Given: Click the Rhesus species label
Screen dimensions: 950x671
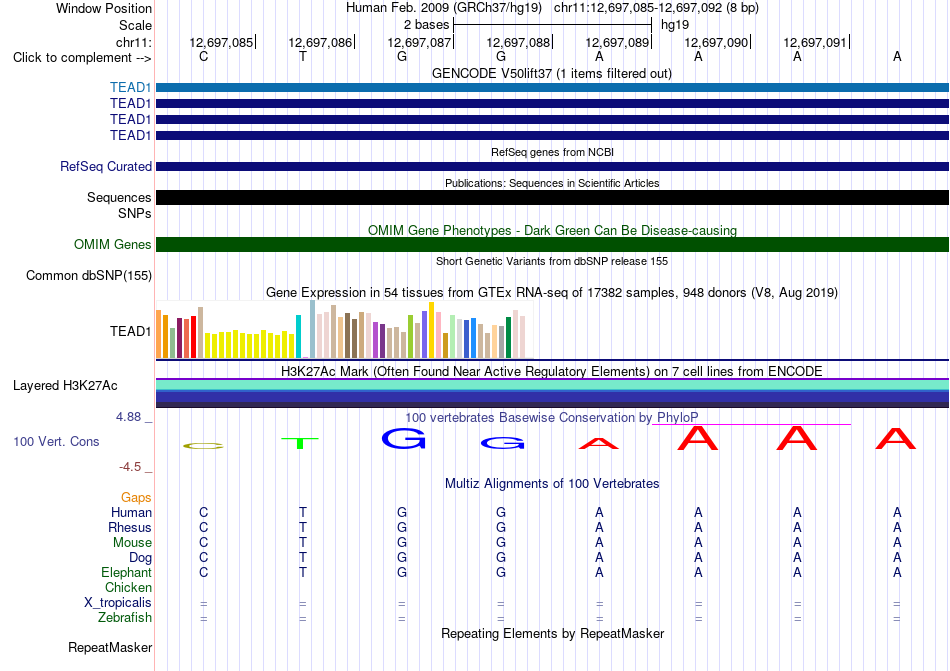Looking at the screenshot, I should click(130, 527).
